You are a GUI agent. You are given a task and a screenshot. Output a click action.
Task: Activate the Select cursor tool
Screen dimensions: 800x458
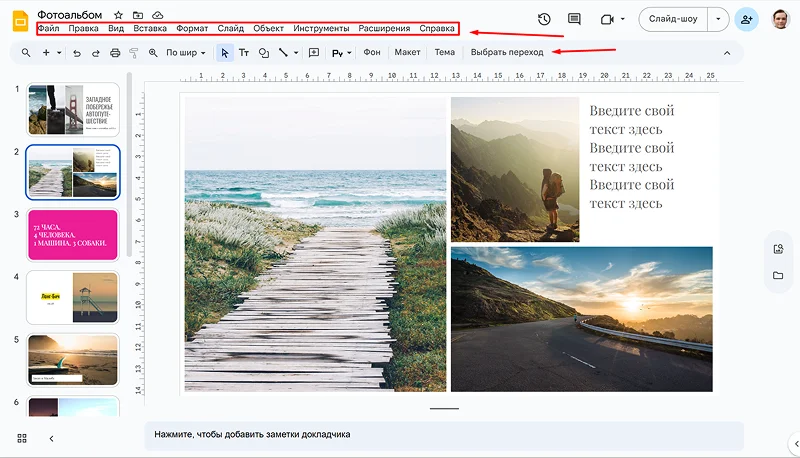tap(224, 52)
